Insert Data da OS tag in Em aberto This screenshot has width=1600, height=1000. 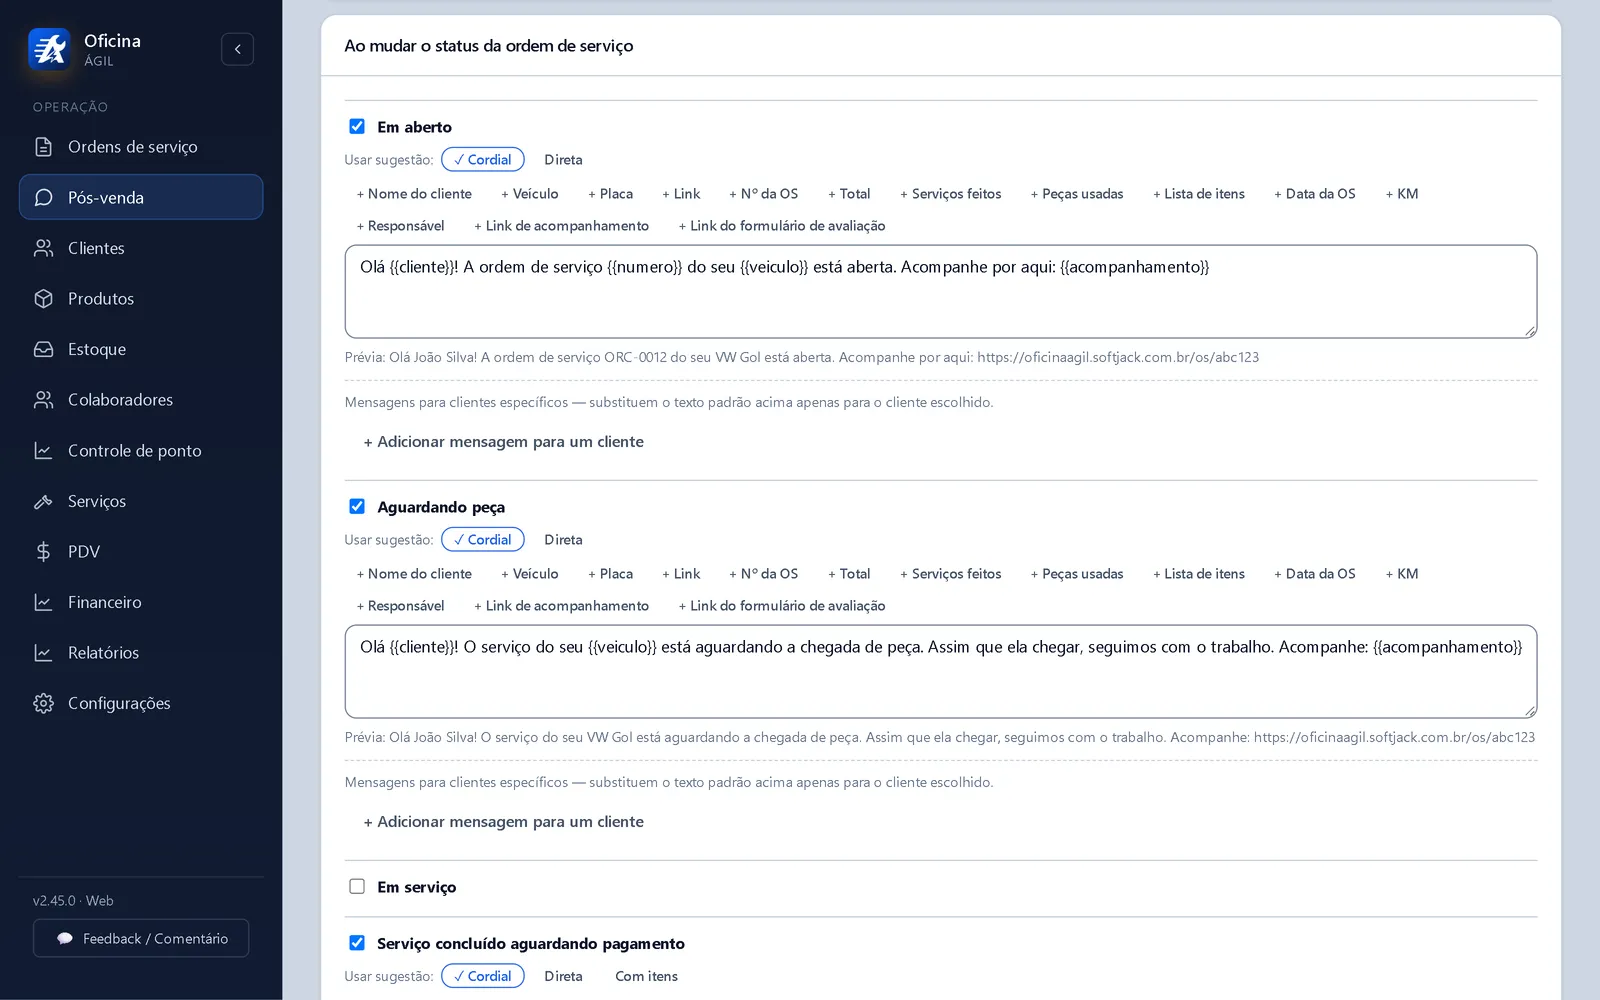[1315, 194]
